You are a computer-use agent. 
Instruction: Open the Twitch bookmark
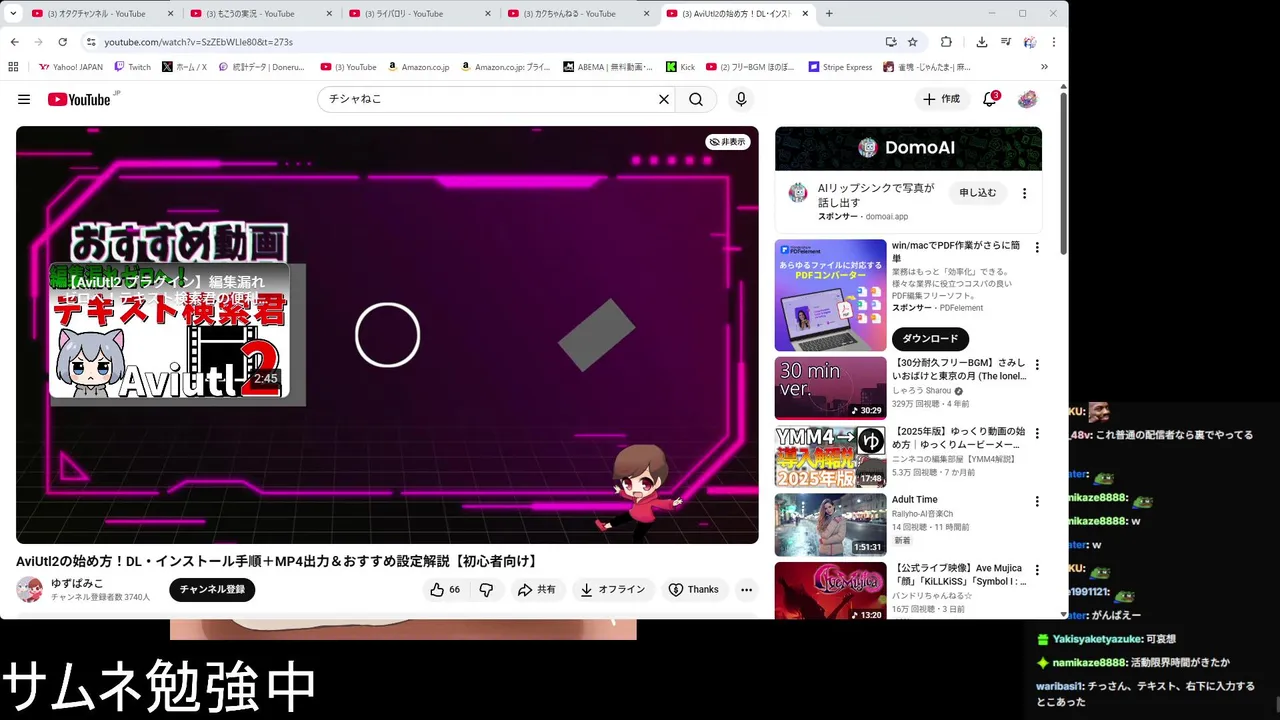pyautogui.click(x=133, y=67)
